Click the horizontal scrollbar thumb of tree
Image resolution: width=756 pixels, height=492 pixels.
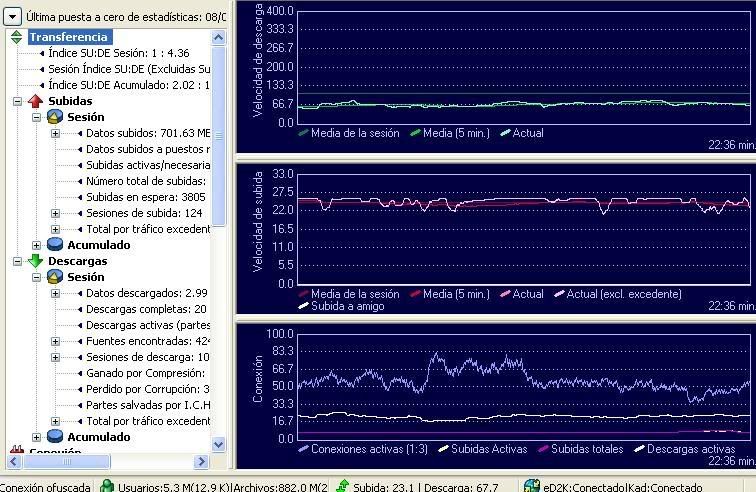point(67,462)
